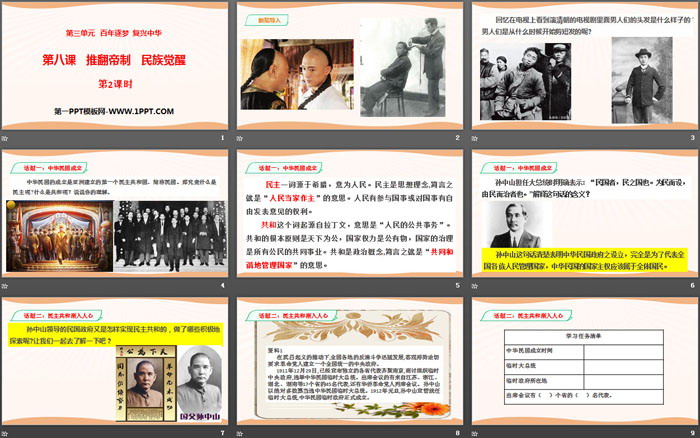Select the title slide thumbnail 第八课 推翻帝制

(x=115, y=66)
